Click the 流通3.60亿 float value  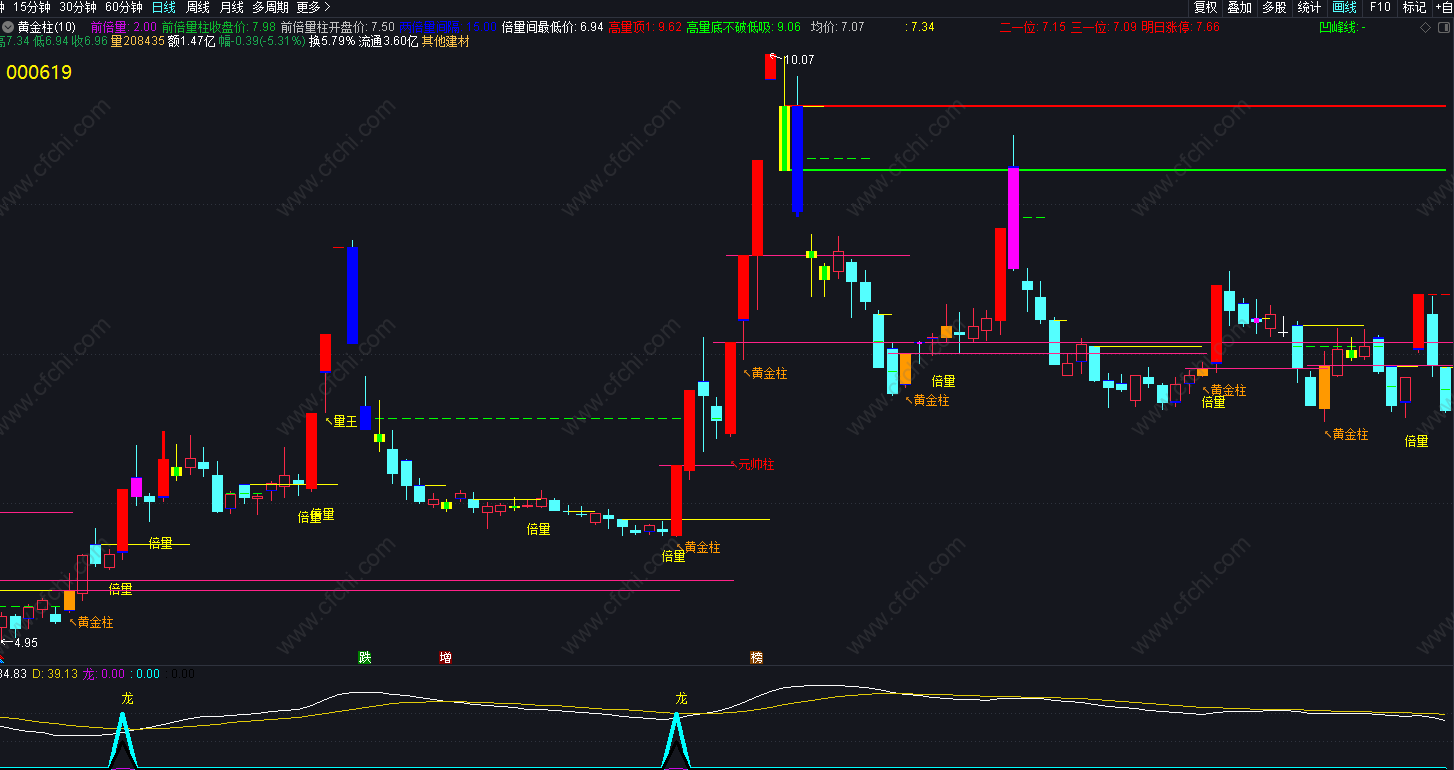(x=388, y=41)
